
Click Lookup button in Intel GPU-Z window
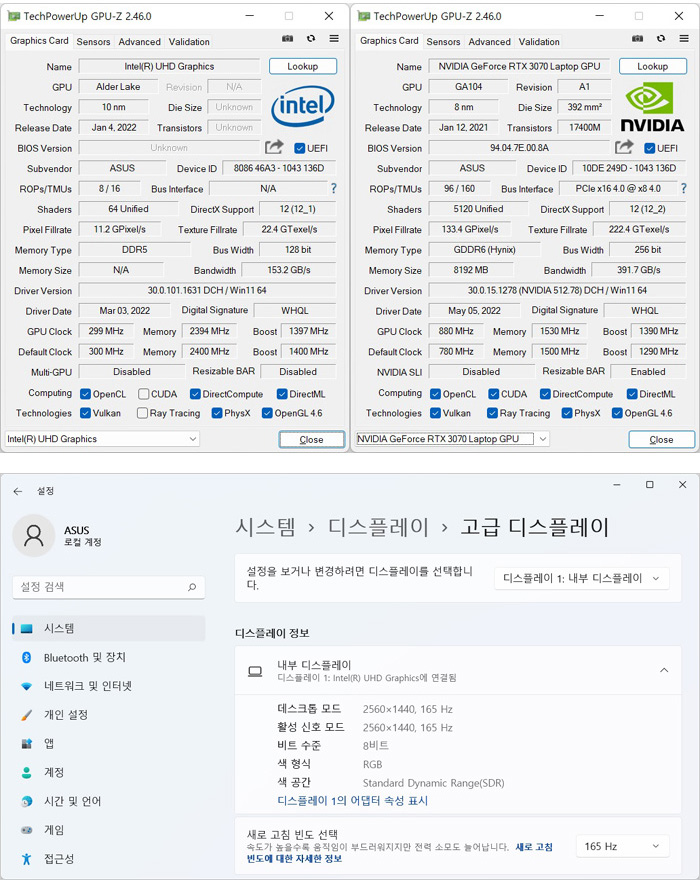tap(303, 66)
